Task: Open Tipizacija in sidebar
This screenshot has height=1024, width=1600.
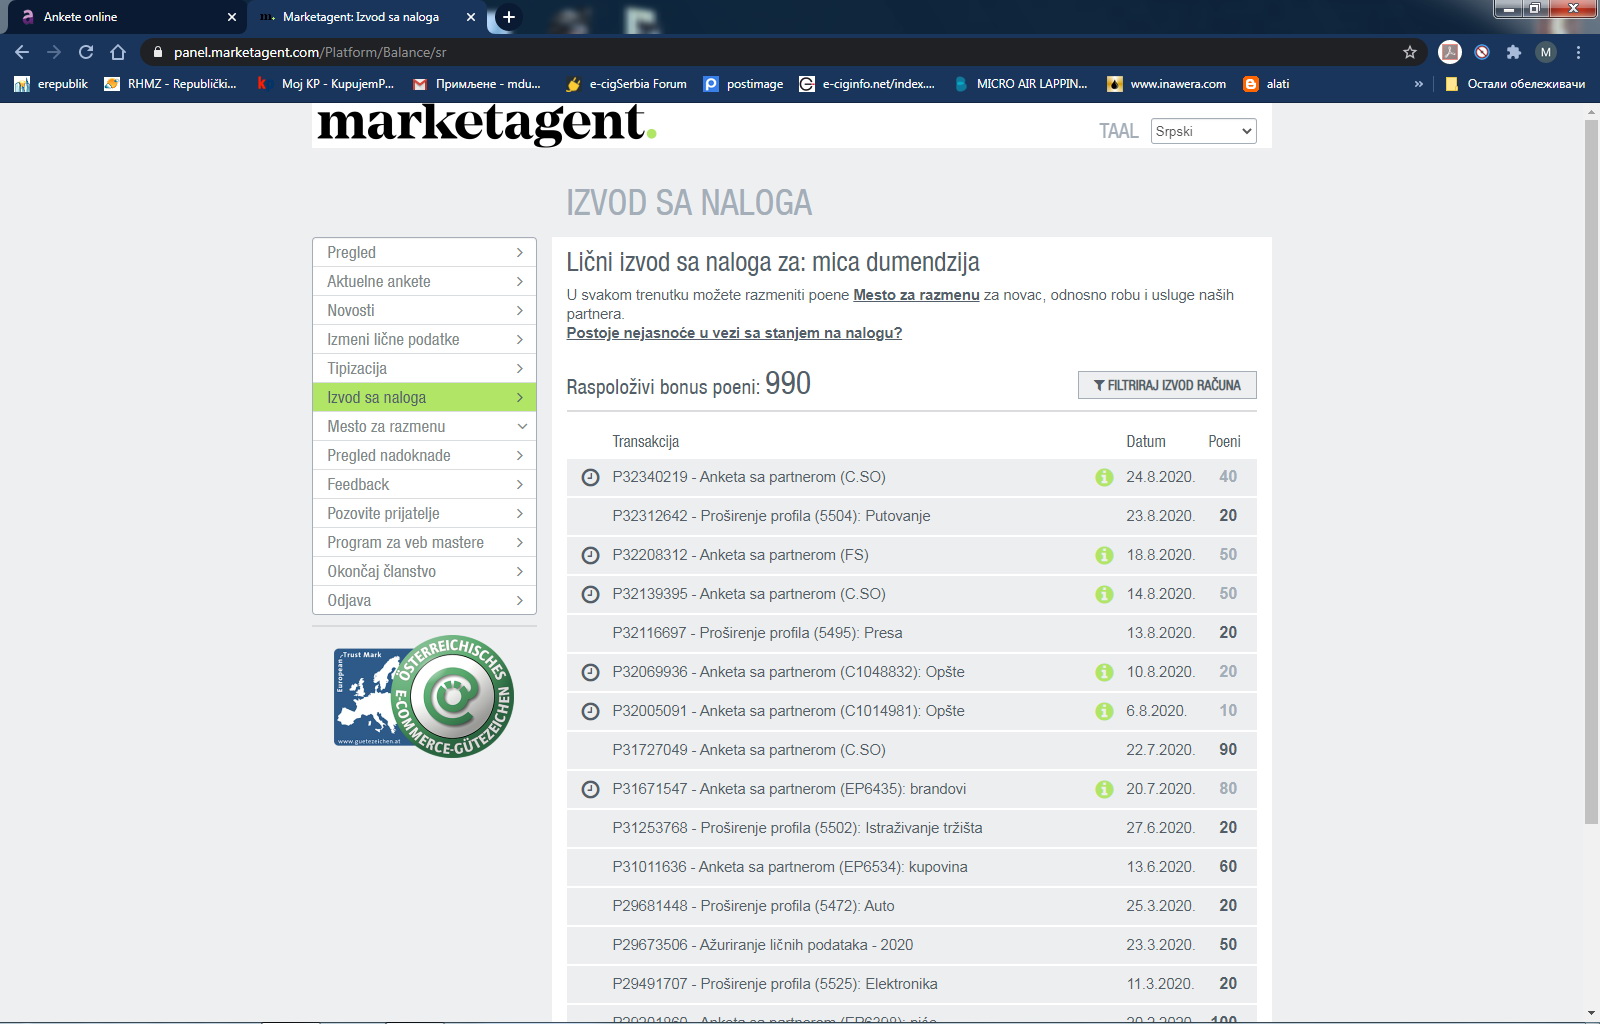Action: point(424,368)
